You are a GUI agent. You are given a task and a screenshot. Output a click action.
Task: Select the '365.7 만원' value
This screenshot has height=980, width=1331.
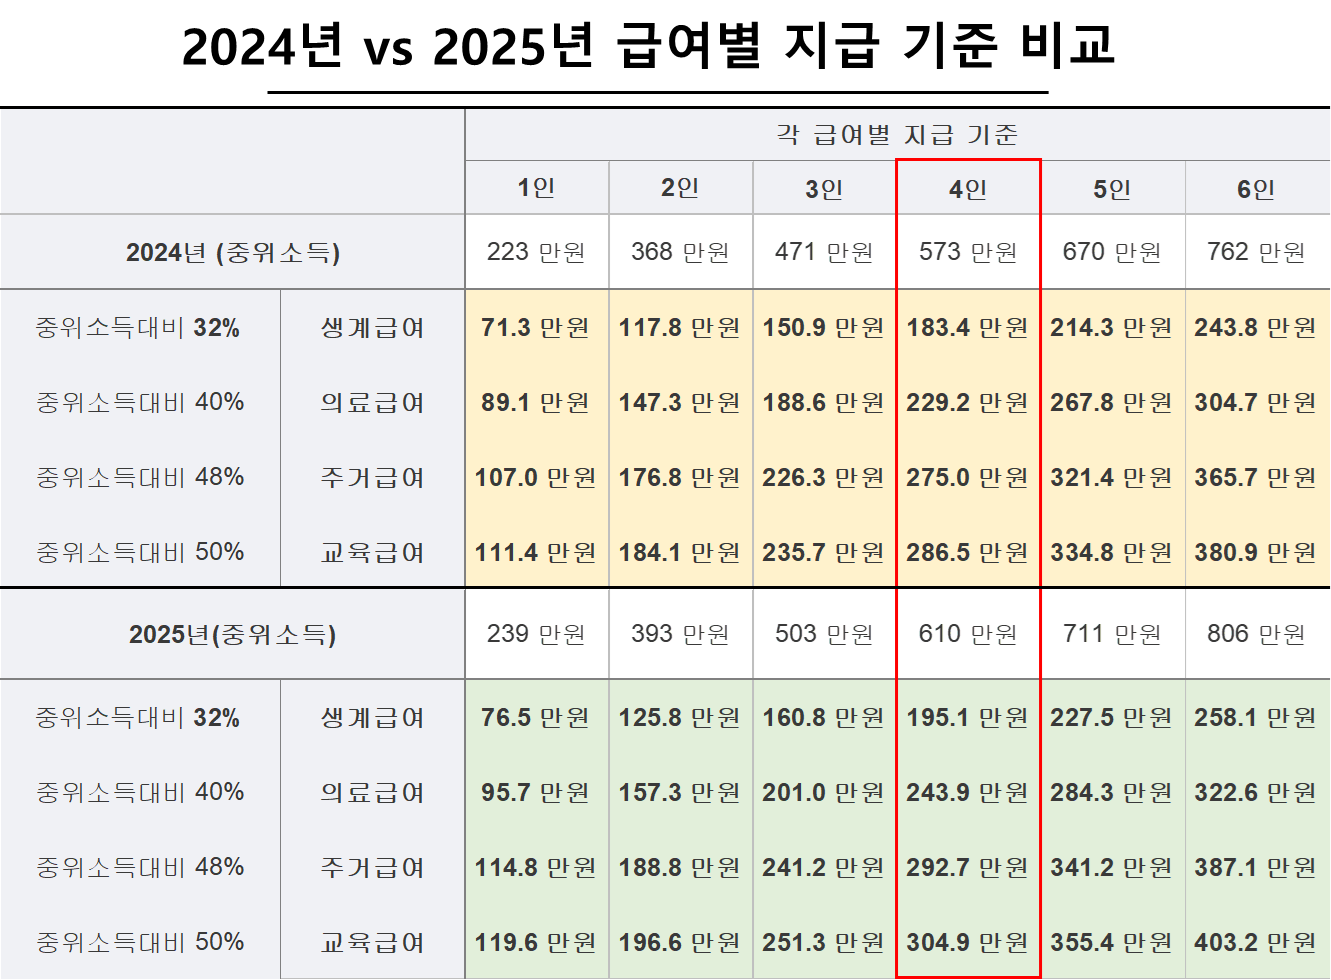tap(1256, 478)
